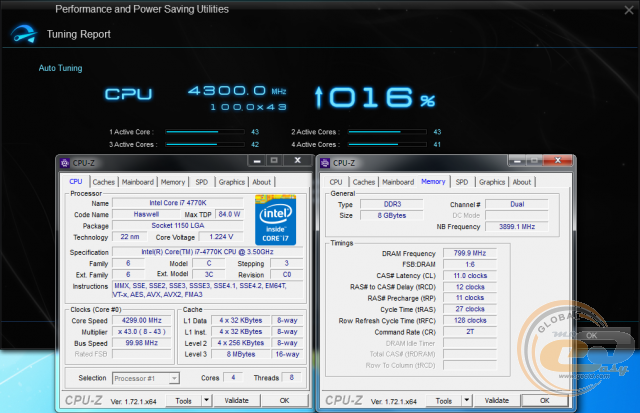Click the processor Name field Intel Core i7 4770K
The width and height of the screenshot is (640, 413).
pos(178,203)
